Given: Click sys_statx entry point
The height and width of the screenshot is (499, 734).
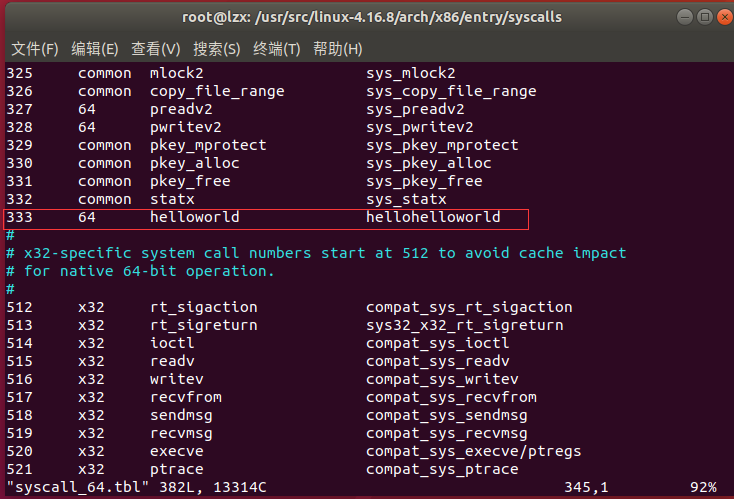Looking at the screenshot, I should [x=406, y=199].
